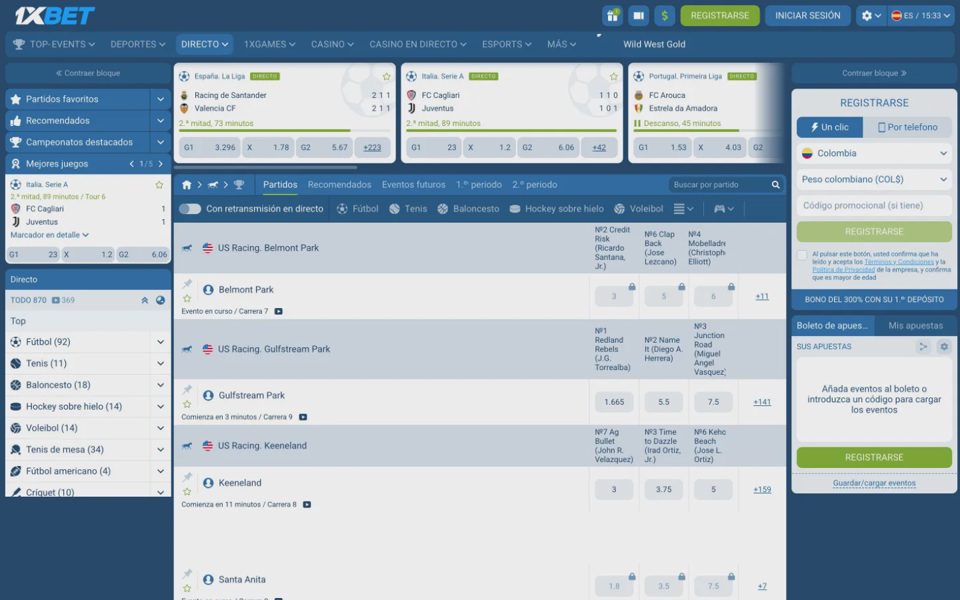This screenshot has height=600, width=960.
Task: Favorite the Racing de Santander match star
Action: [386, 77]
